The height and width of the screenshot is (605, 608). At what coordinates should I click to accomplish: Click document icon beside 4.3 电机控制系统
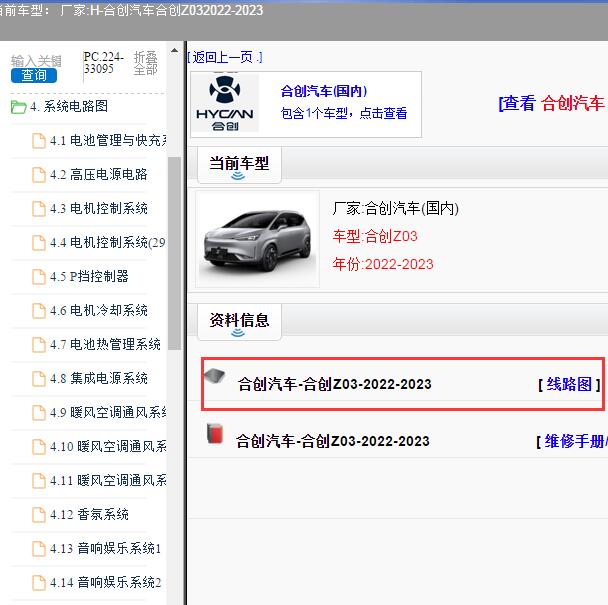click(38, 209)
